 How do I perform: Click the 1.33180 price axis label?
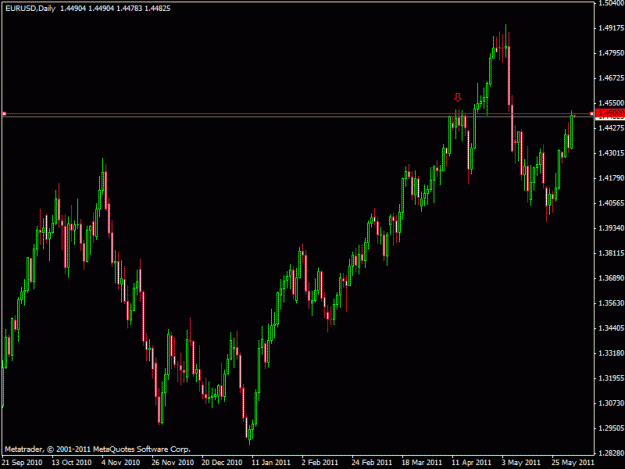[611, 353]
